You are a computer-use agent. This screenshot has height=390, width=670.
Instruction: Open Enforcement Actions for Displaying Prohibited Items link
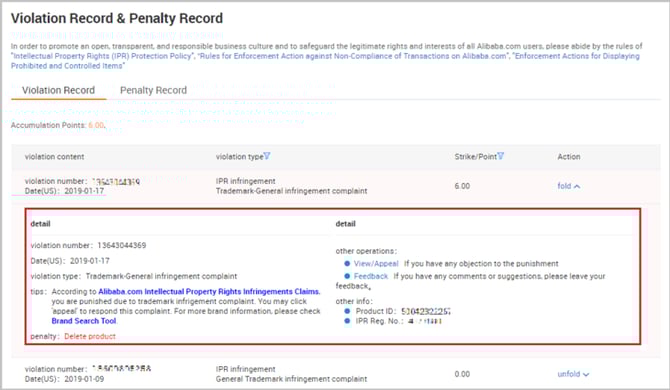point(325,61)
